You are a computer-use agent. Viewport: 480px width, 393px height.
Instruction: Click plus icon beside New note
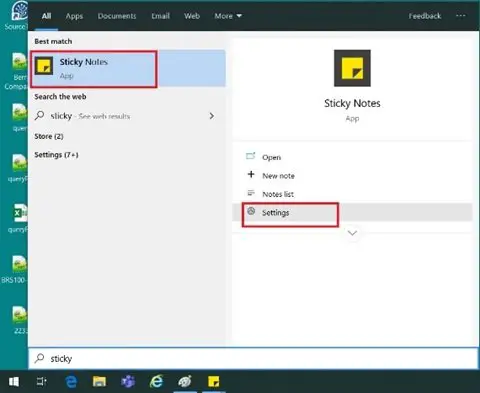click(x=251, y=174)
